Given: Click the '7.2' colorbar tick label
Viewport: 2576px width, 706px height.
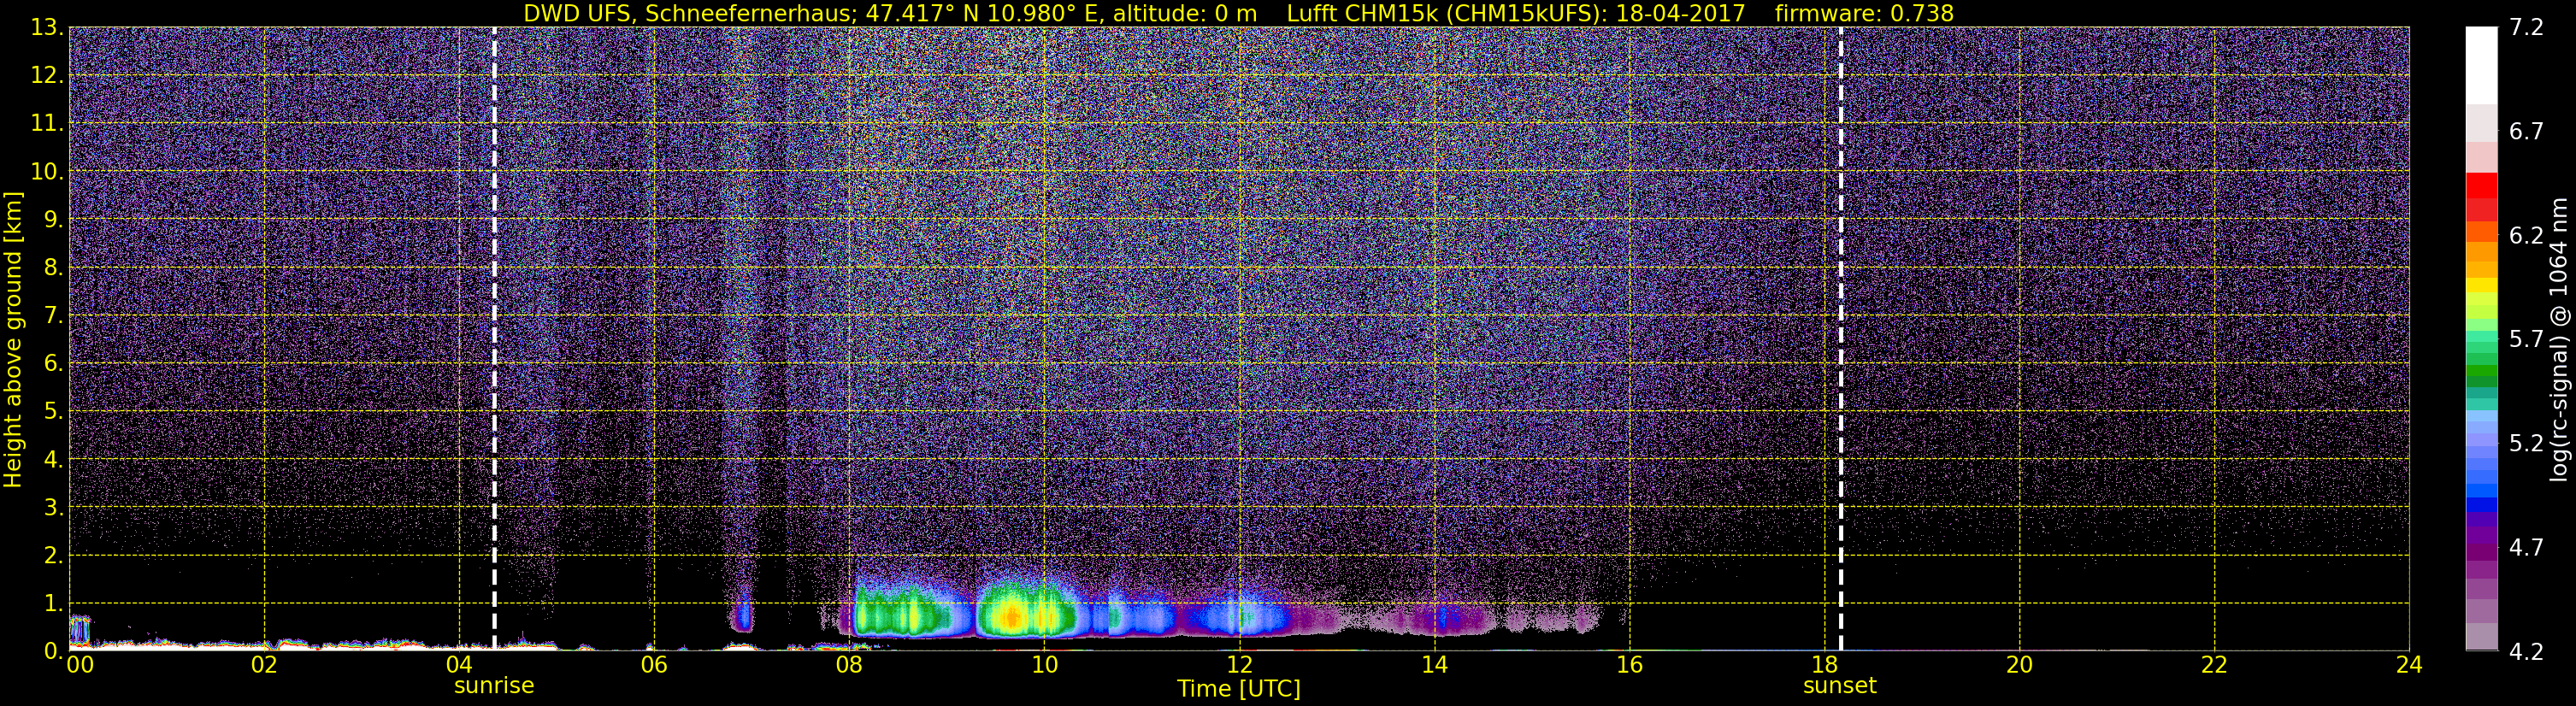Looking at the screenshot, I should pos(2526,27).
